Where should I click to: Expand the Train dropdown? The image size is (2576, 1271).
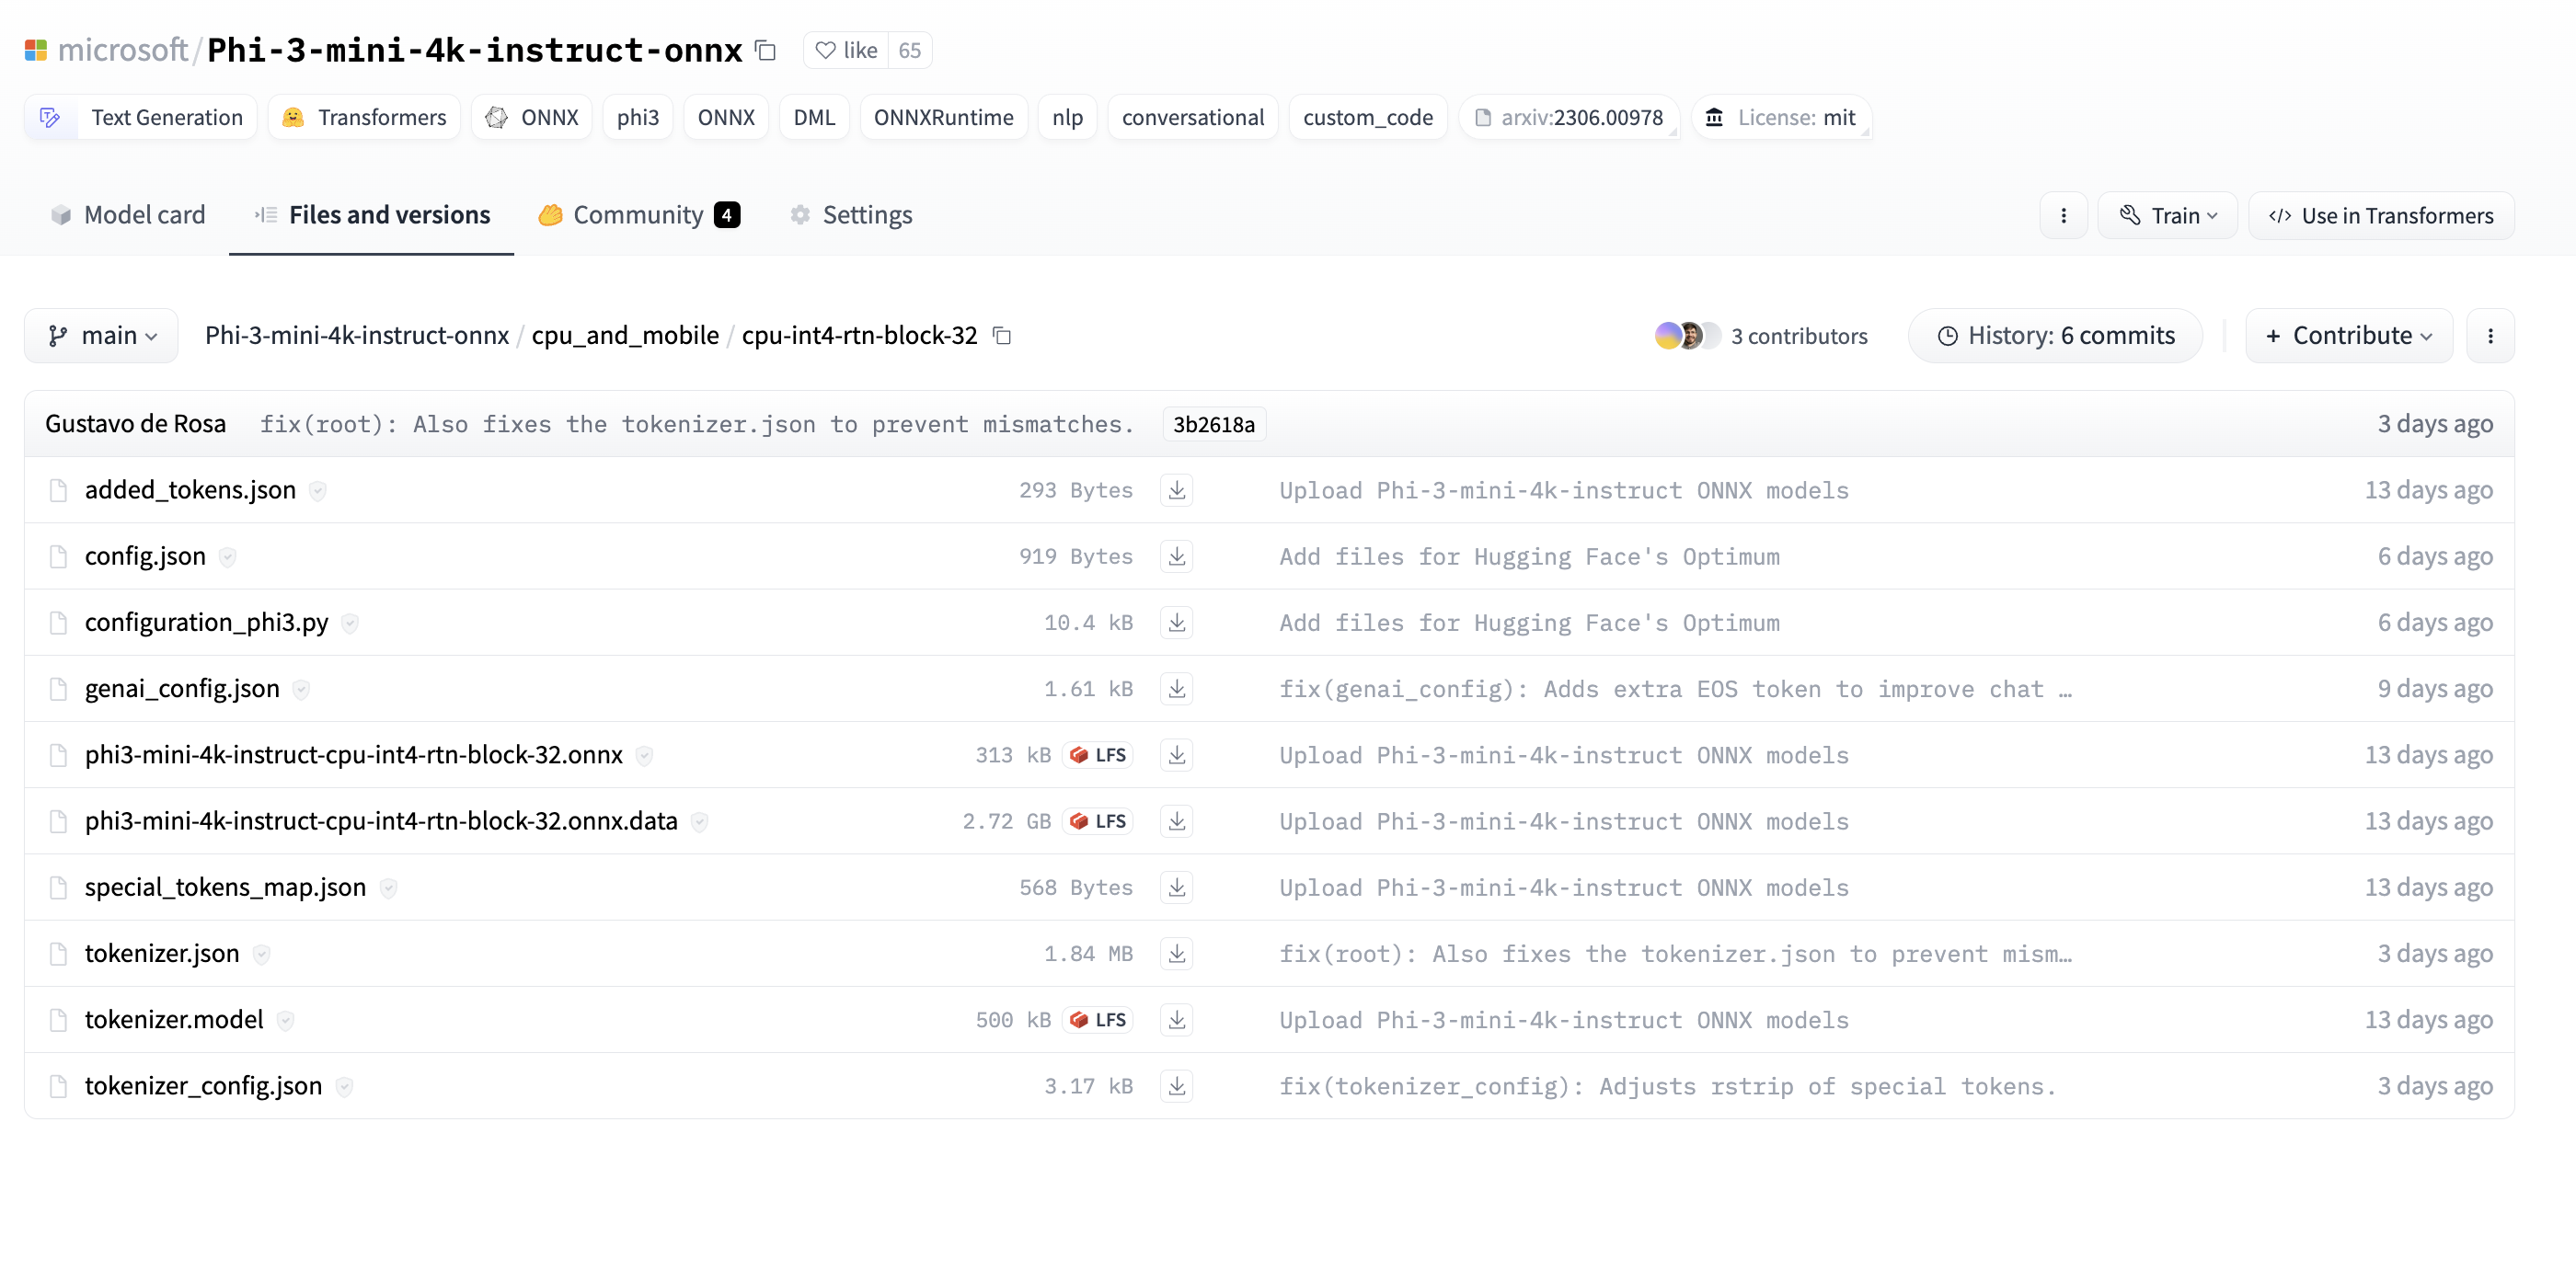tap(2167, 215)
